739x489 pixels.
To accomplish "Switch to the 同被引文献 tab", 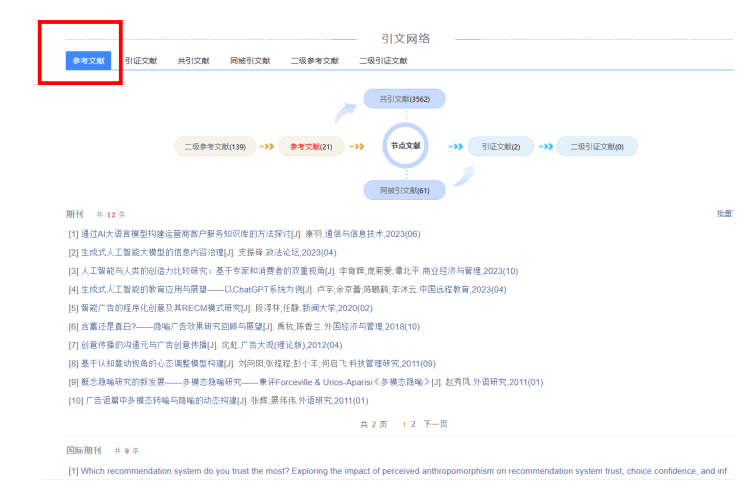I will pyautogui.click(x=249, y=61).
